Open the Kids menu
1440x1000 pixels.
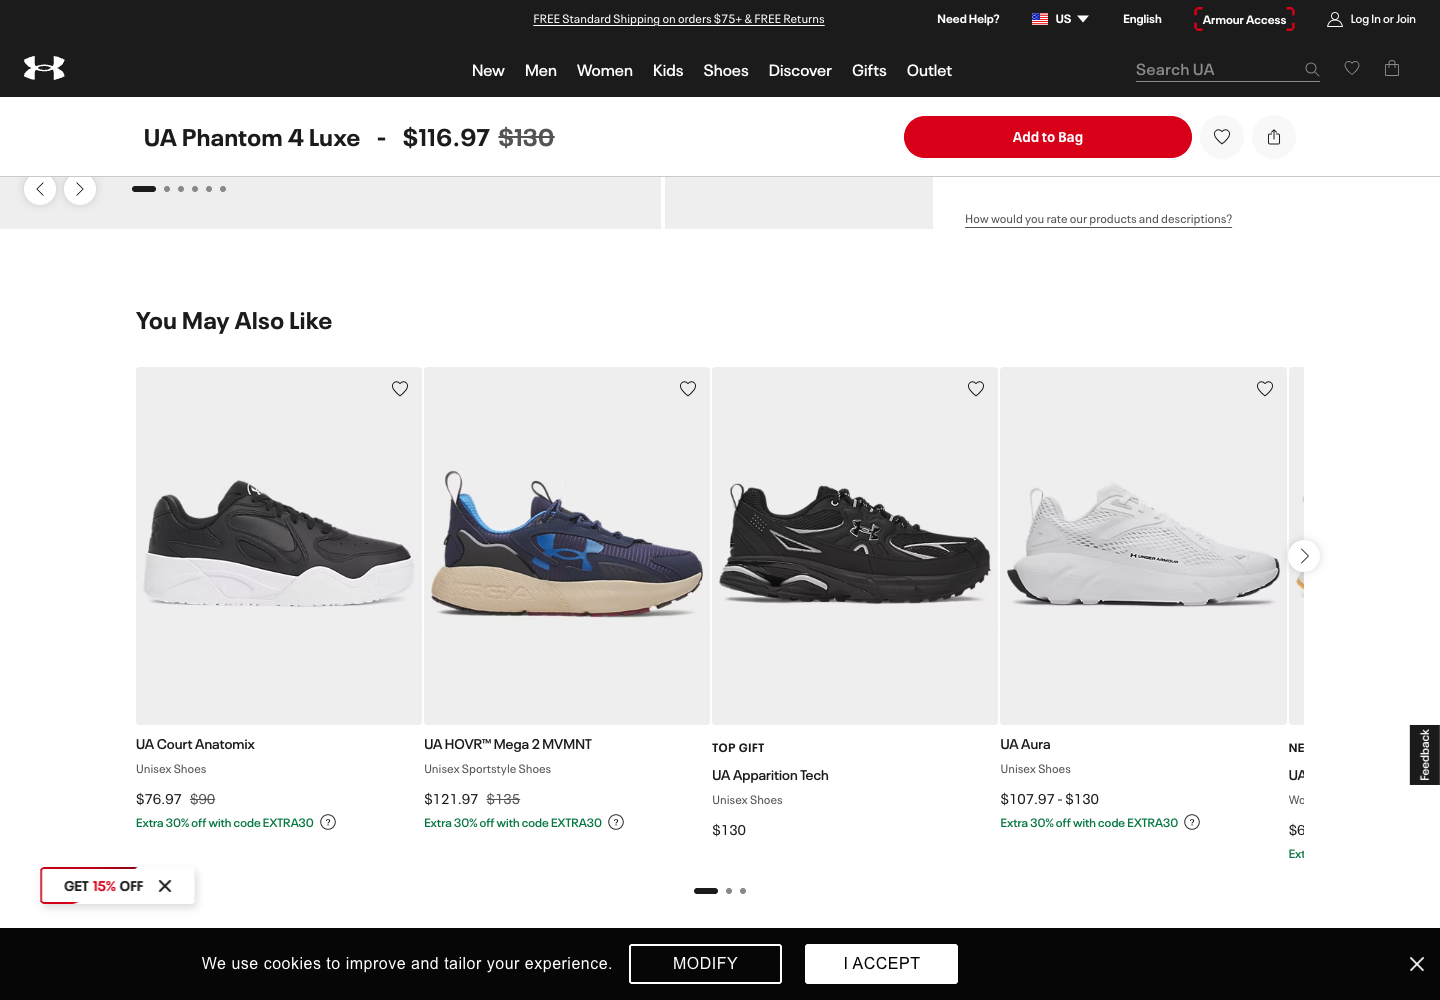pos(668,71)
